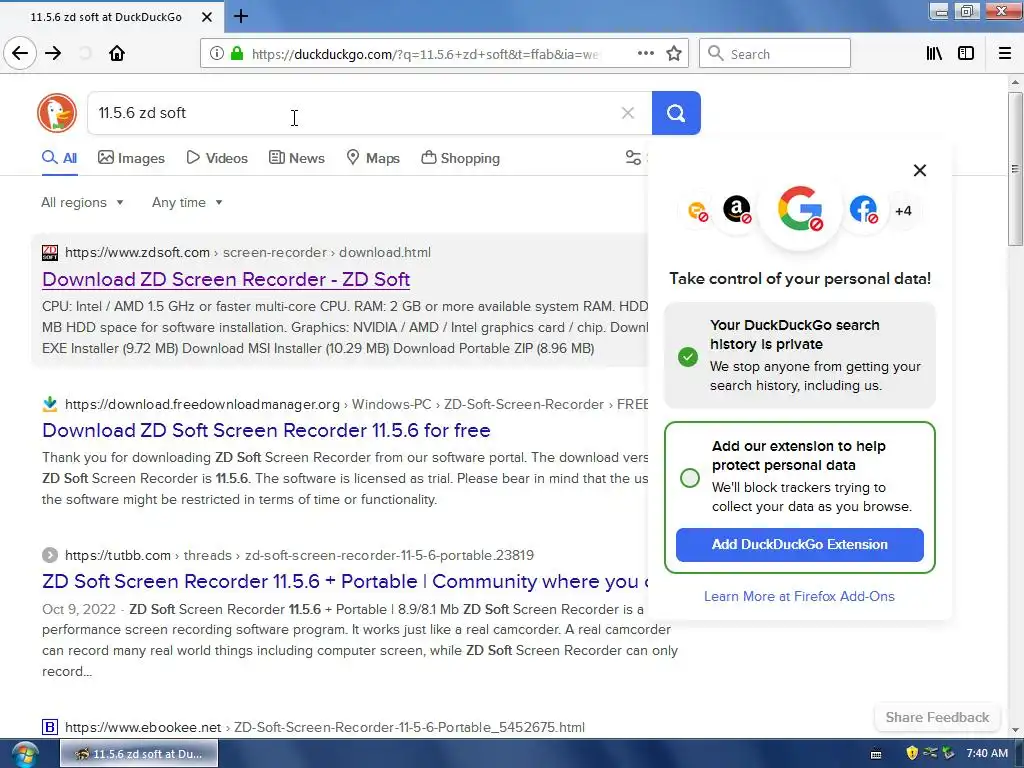
Task: Click the zdsoft.com result favicon
Action: [50, 253]
